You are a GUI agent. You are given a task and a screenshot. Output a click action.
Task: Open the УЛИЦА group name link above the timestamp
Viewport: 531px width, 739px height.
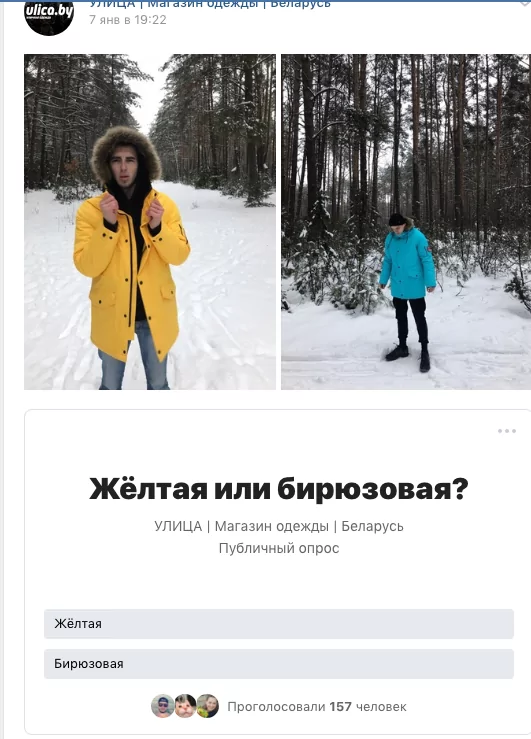click(210, 4)
